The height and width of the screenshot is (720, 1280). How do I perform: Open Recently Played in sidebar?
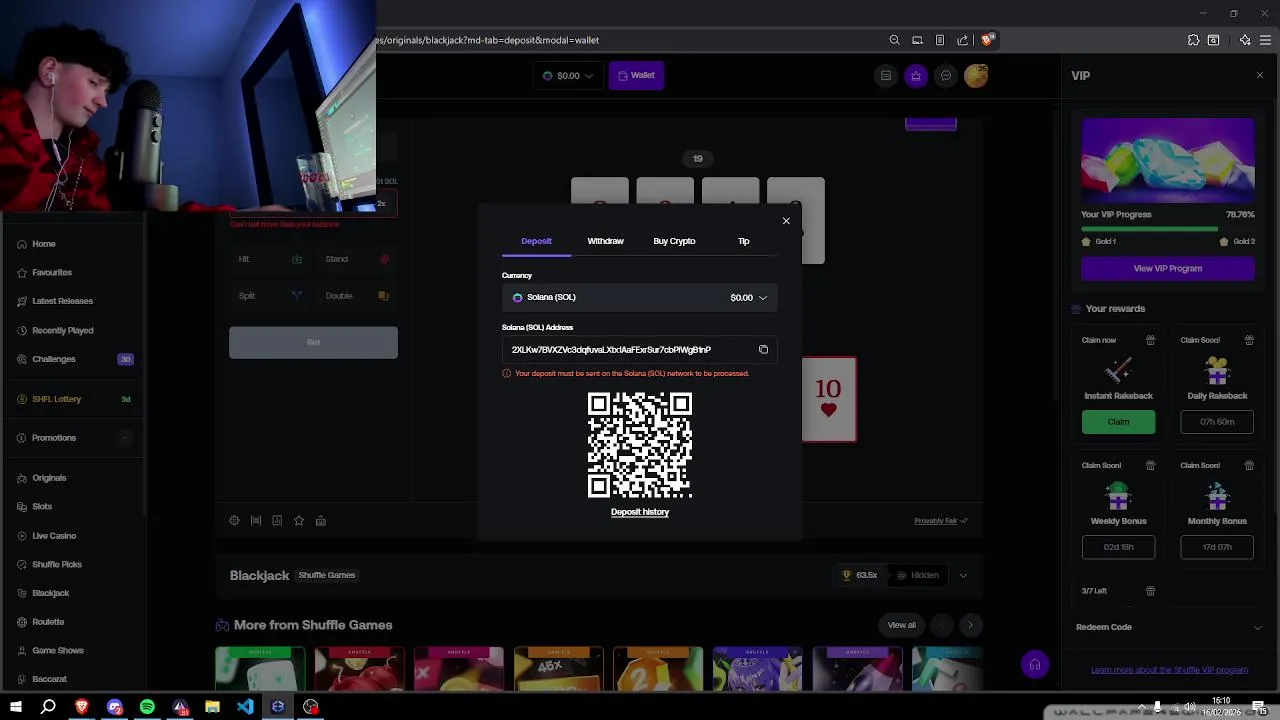[x=62, y=330]
